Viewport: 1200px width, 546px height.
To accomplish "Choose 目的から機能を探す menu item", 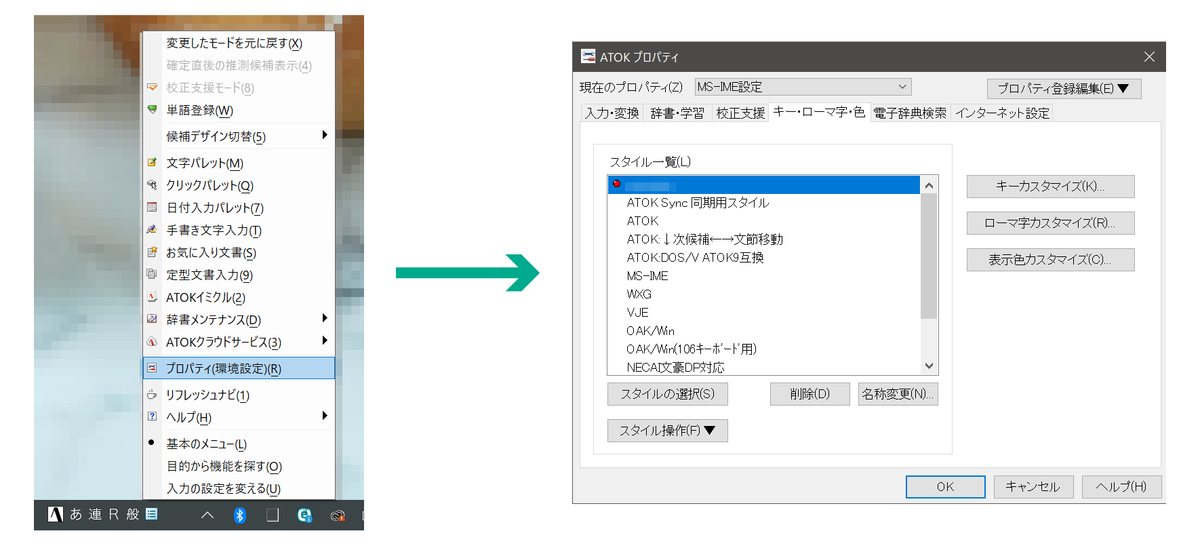I will (238, 466).
